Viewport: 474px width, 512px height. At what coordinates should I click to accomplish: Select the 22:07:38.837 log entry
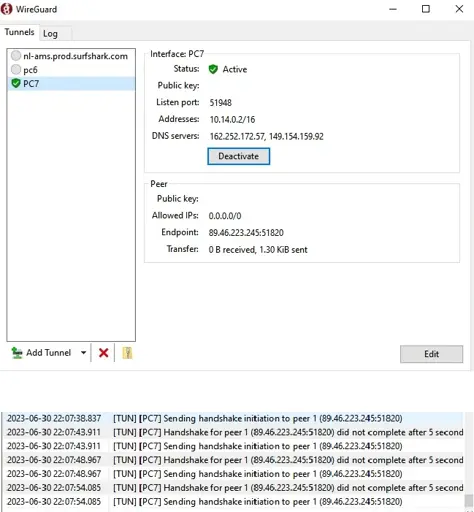click(232, 418)
